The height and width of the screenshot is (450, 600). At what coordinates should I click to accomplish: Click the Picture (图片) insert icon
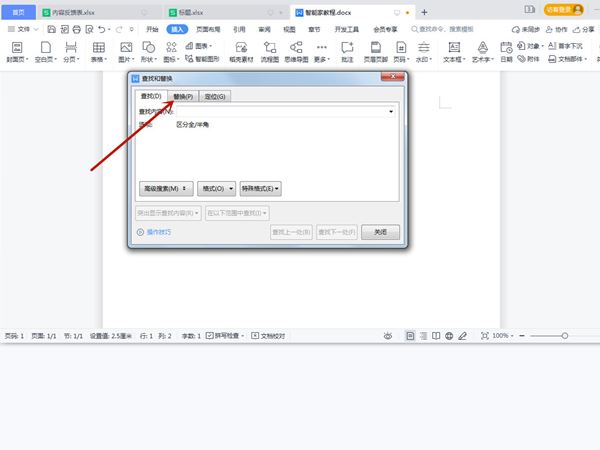coord(126,52)
